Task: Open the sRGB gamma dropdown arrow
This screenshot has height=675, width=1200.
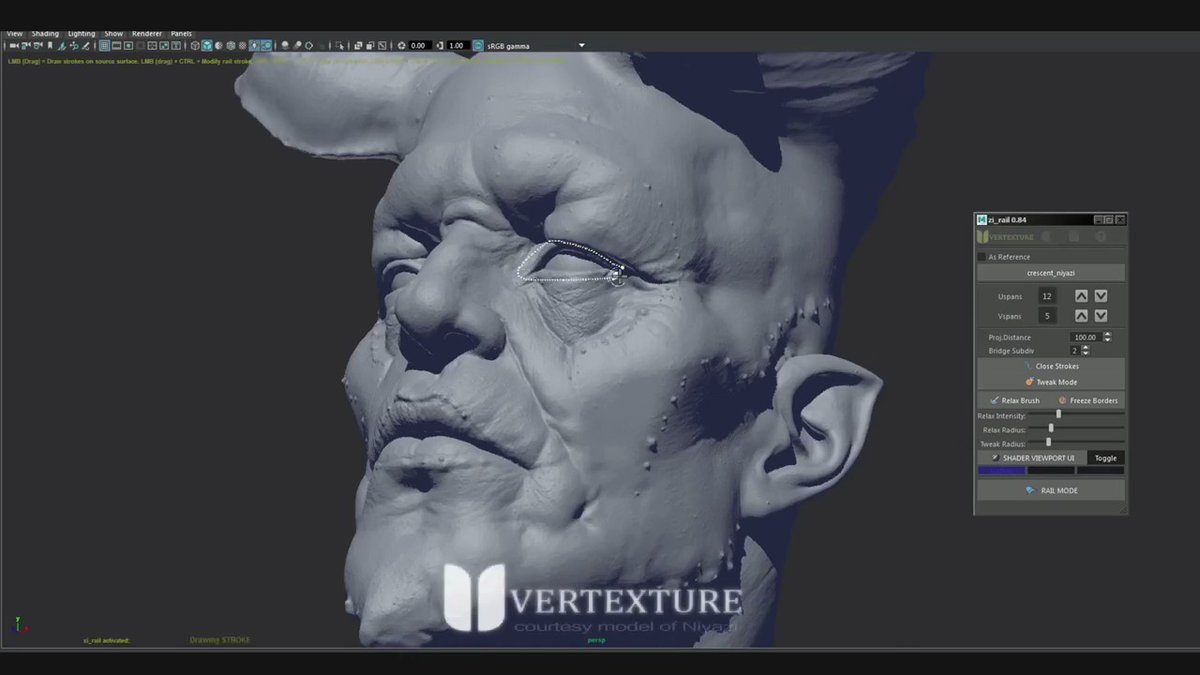Action: 582,46
